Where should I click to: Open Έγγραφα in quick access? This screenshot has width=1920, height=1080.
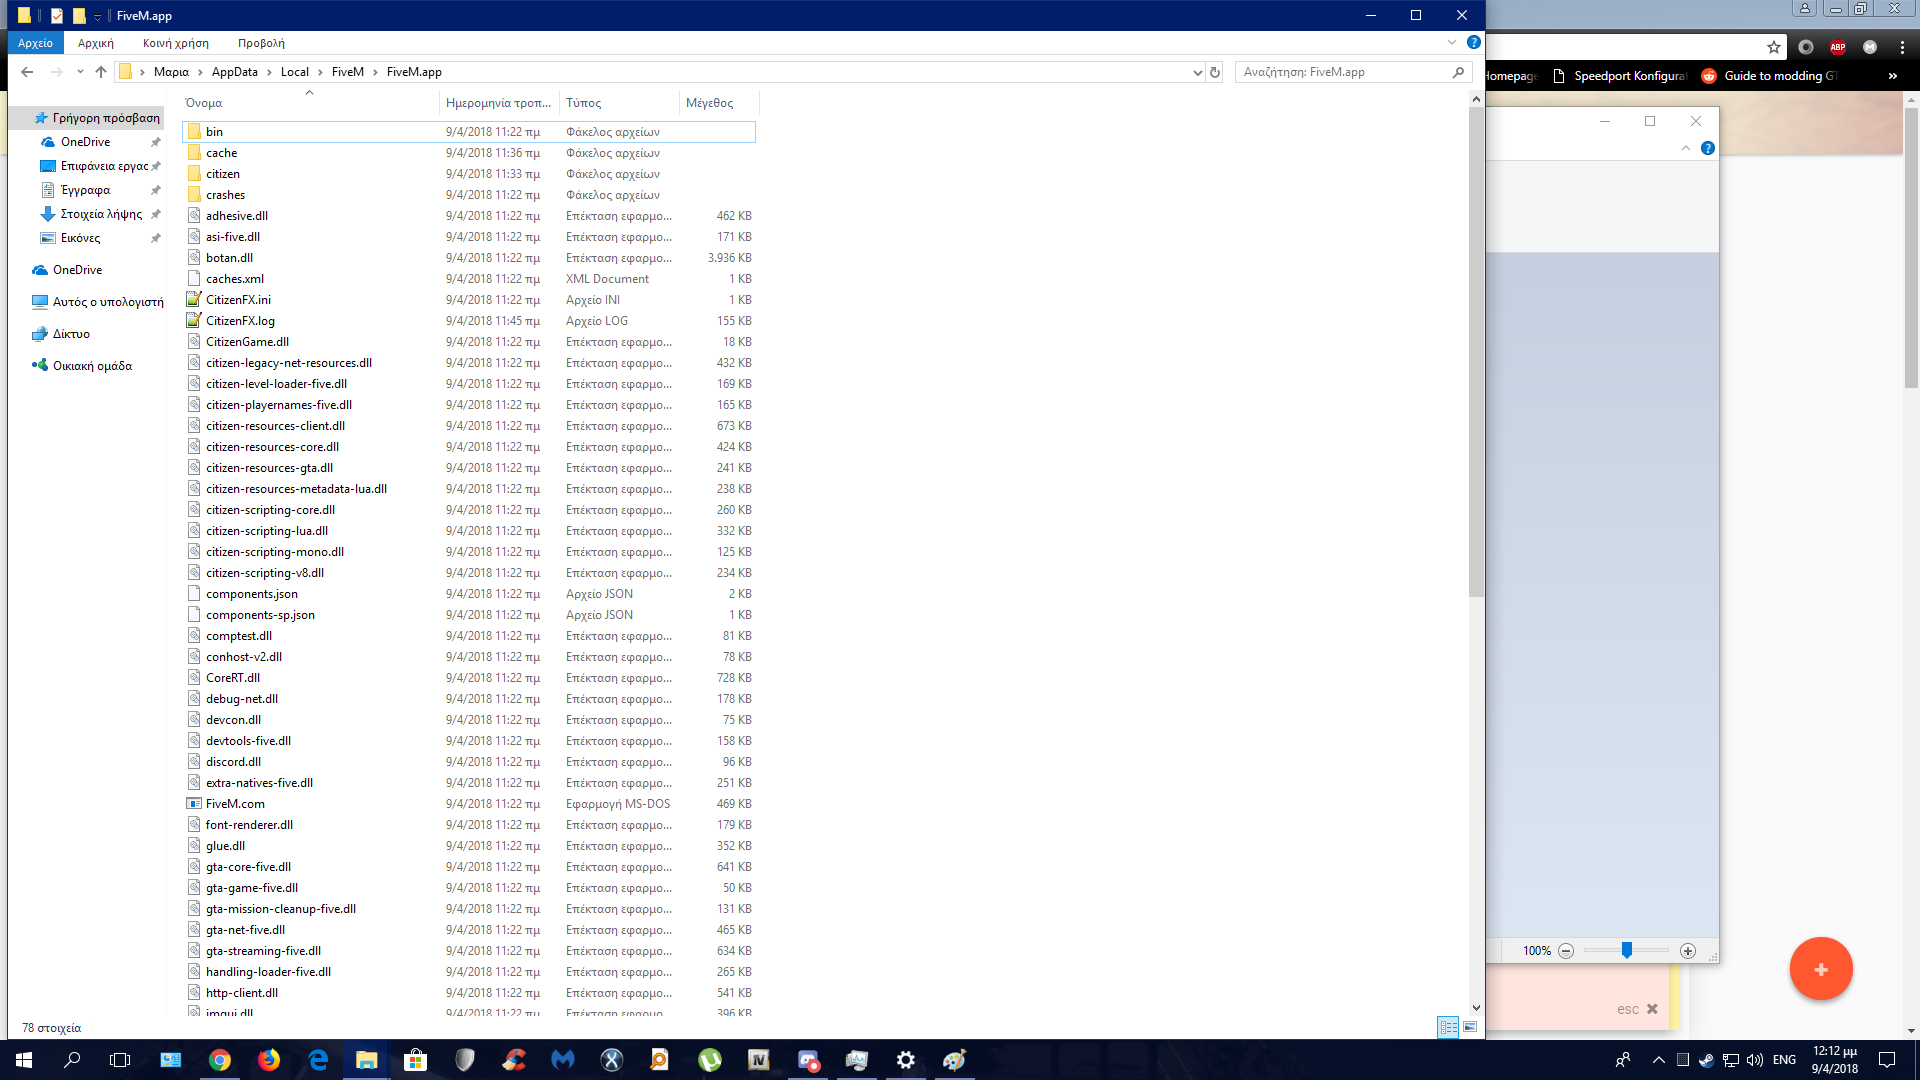tap(86, 190)
